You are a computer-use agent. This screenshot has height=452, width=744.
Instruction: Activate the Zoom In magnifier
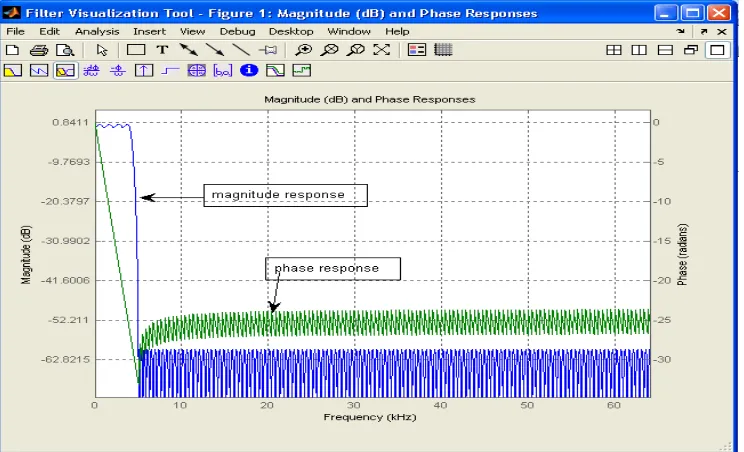[x=303, y=50]
